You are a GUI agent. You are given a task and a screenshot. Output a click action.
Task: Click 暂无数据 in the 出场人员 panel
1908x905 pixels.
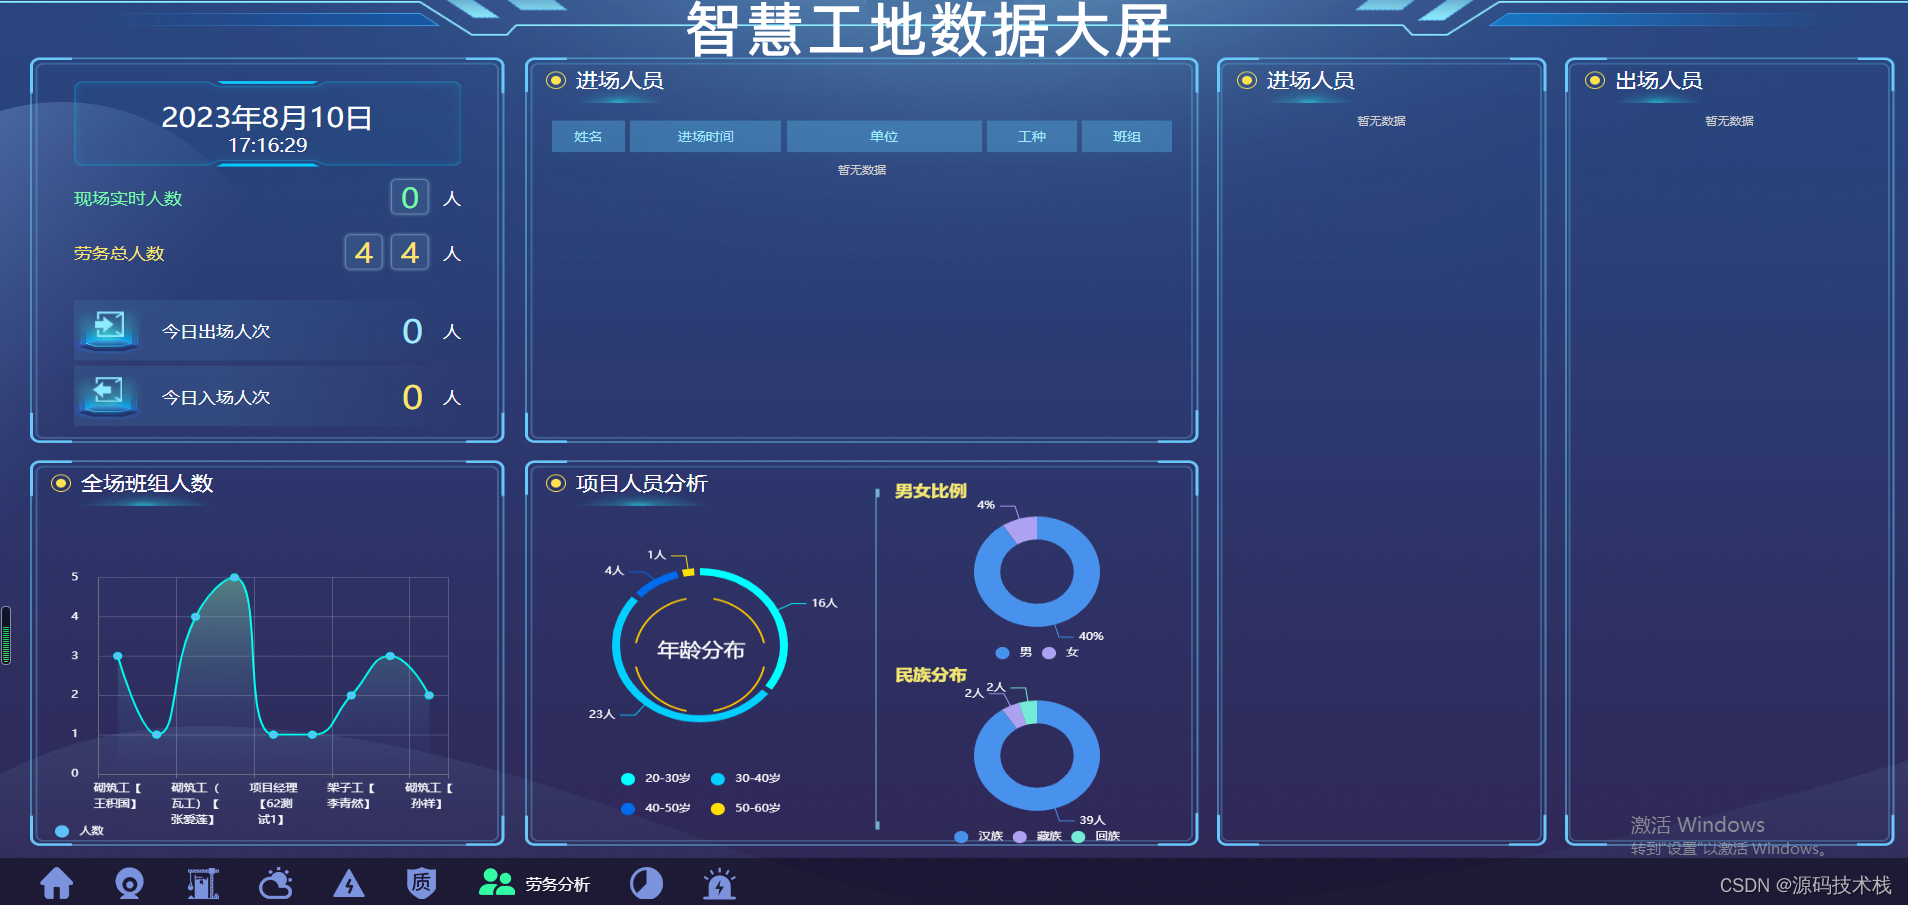click(x=1729, y=121)
